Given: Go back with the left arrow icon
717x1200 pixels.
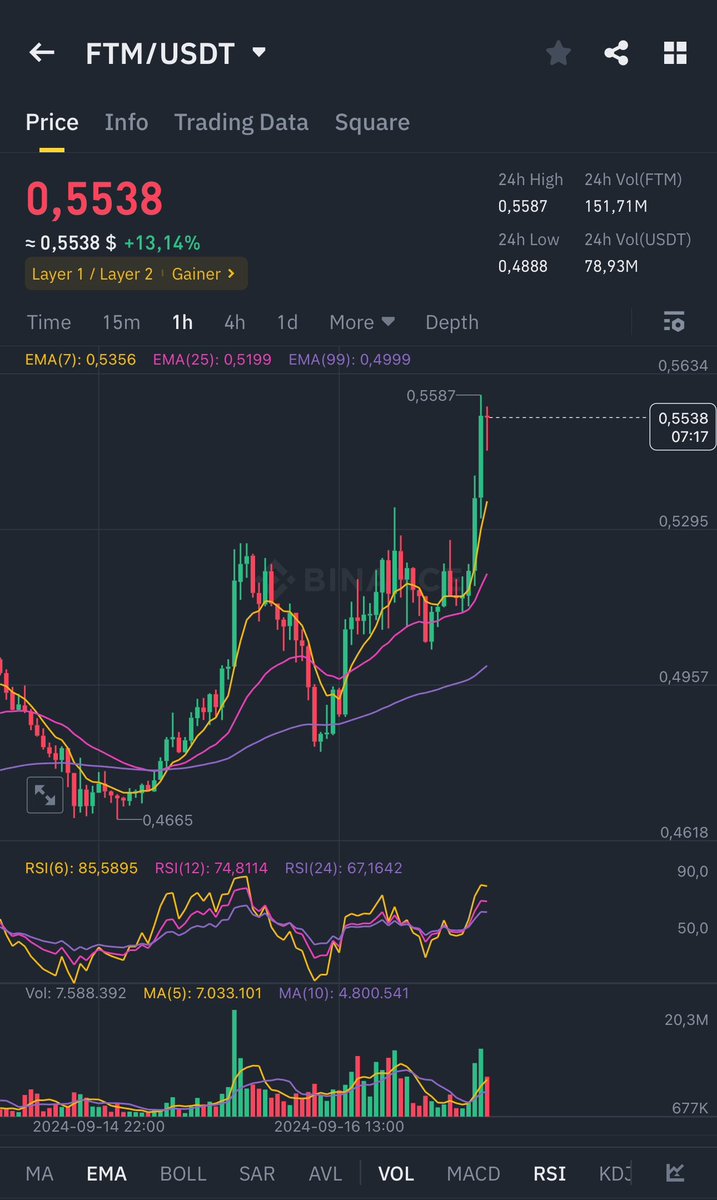Looking at the screenshot, I should pyautogui.click(x=41, y=53).
